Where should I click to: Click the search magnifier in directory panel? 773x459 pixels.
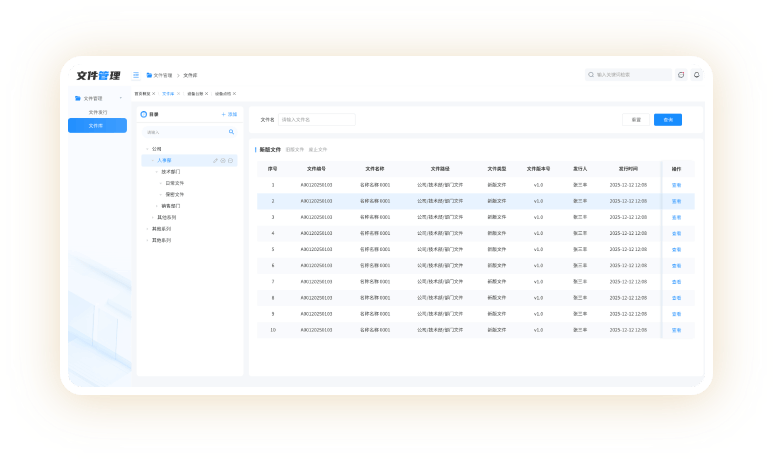tap(231, 131)
